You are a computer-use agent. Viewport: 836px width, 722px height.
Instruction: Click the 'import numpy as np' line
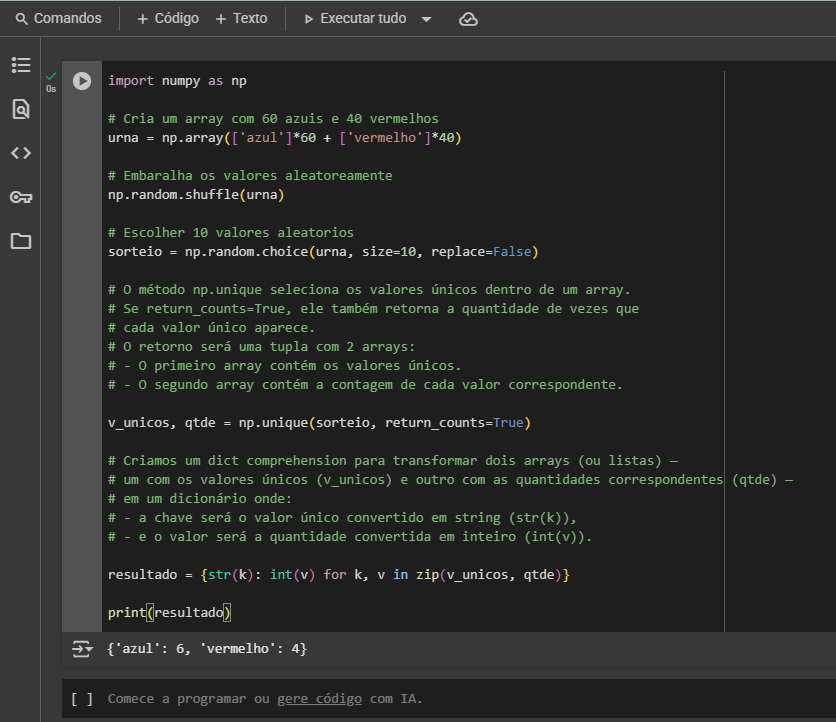[177, 81]
